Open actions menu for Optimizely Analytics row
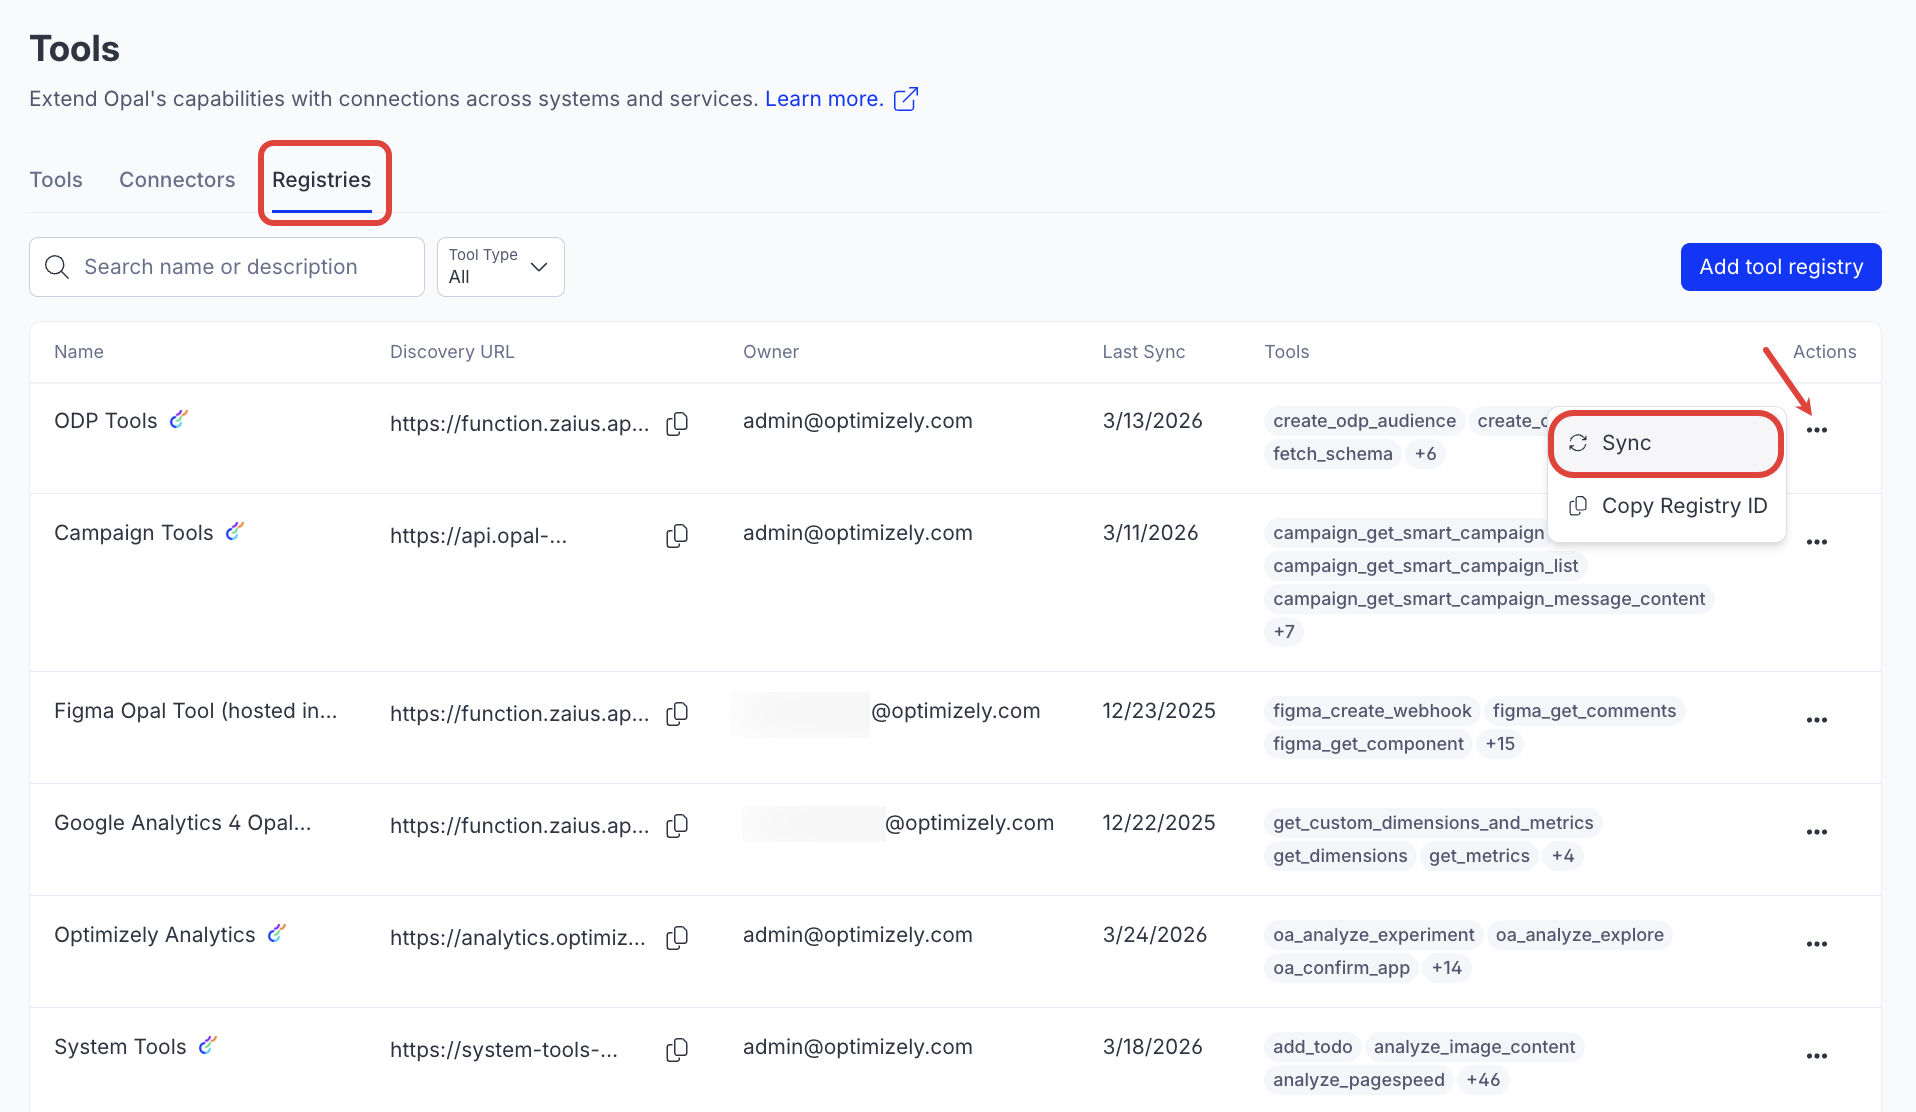This screenshot has height=1112, width=1916. 1816,944
